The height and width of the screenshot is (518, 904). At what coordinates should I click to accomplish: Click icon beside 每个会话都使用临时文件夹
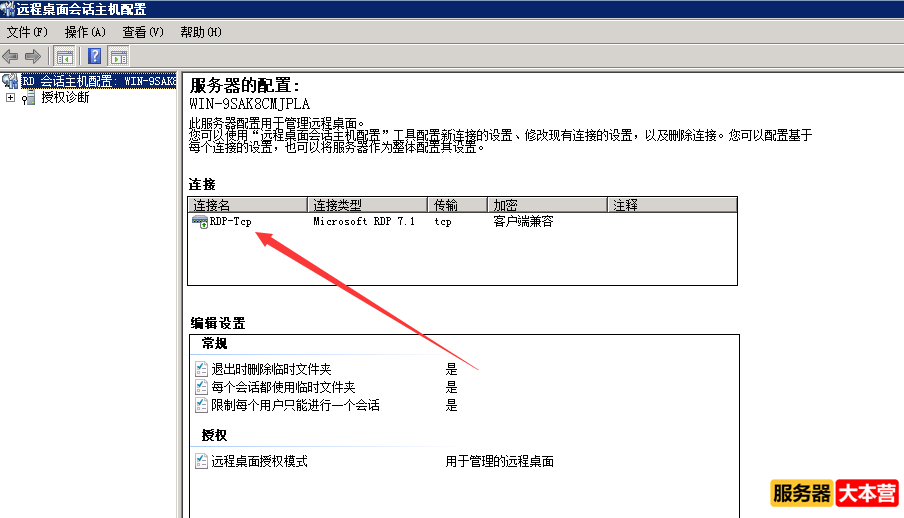pos(201,386)
